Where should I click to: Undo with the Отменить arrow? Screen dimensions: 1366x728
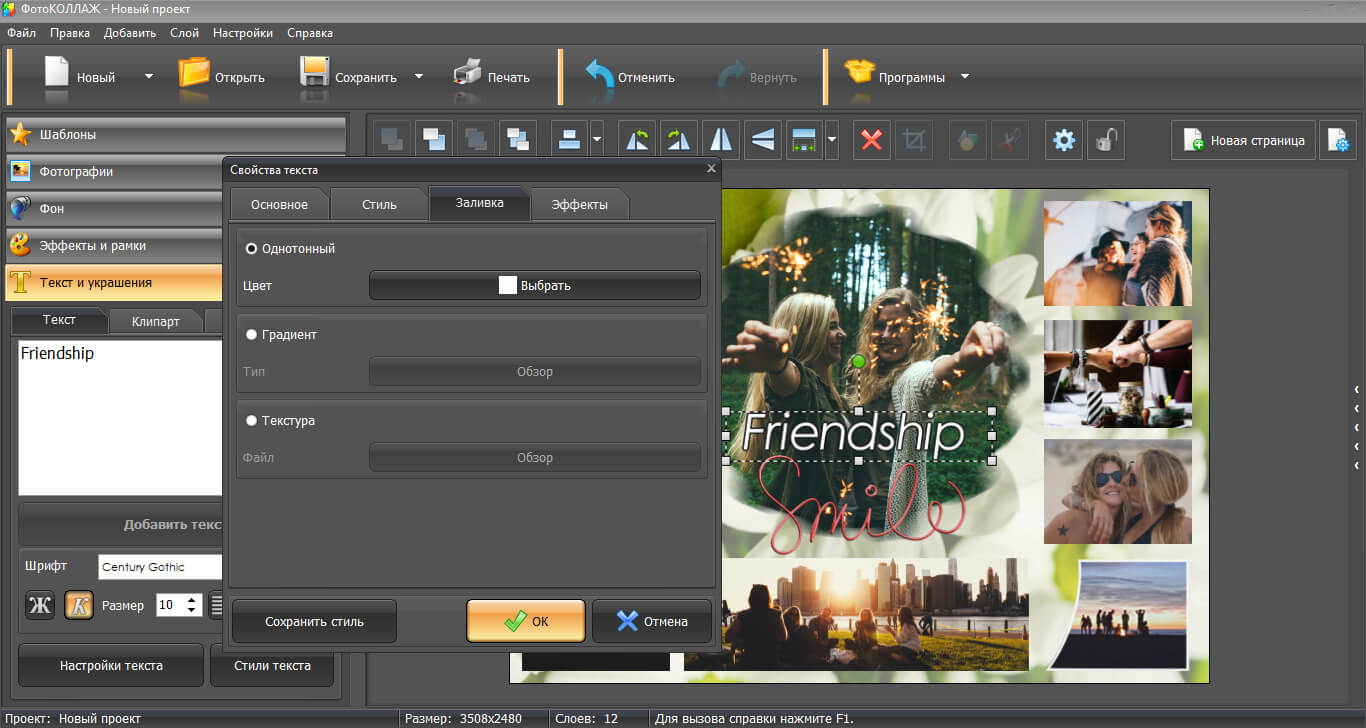point(629,76)
